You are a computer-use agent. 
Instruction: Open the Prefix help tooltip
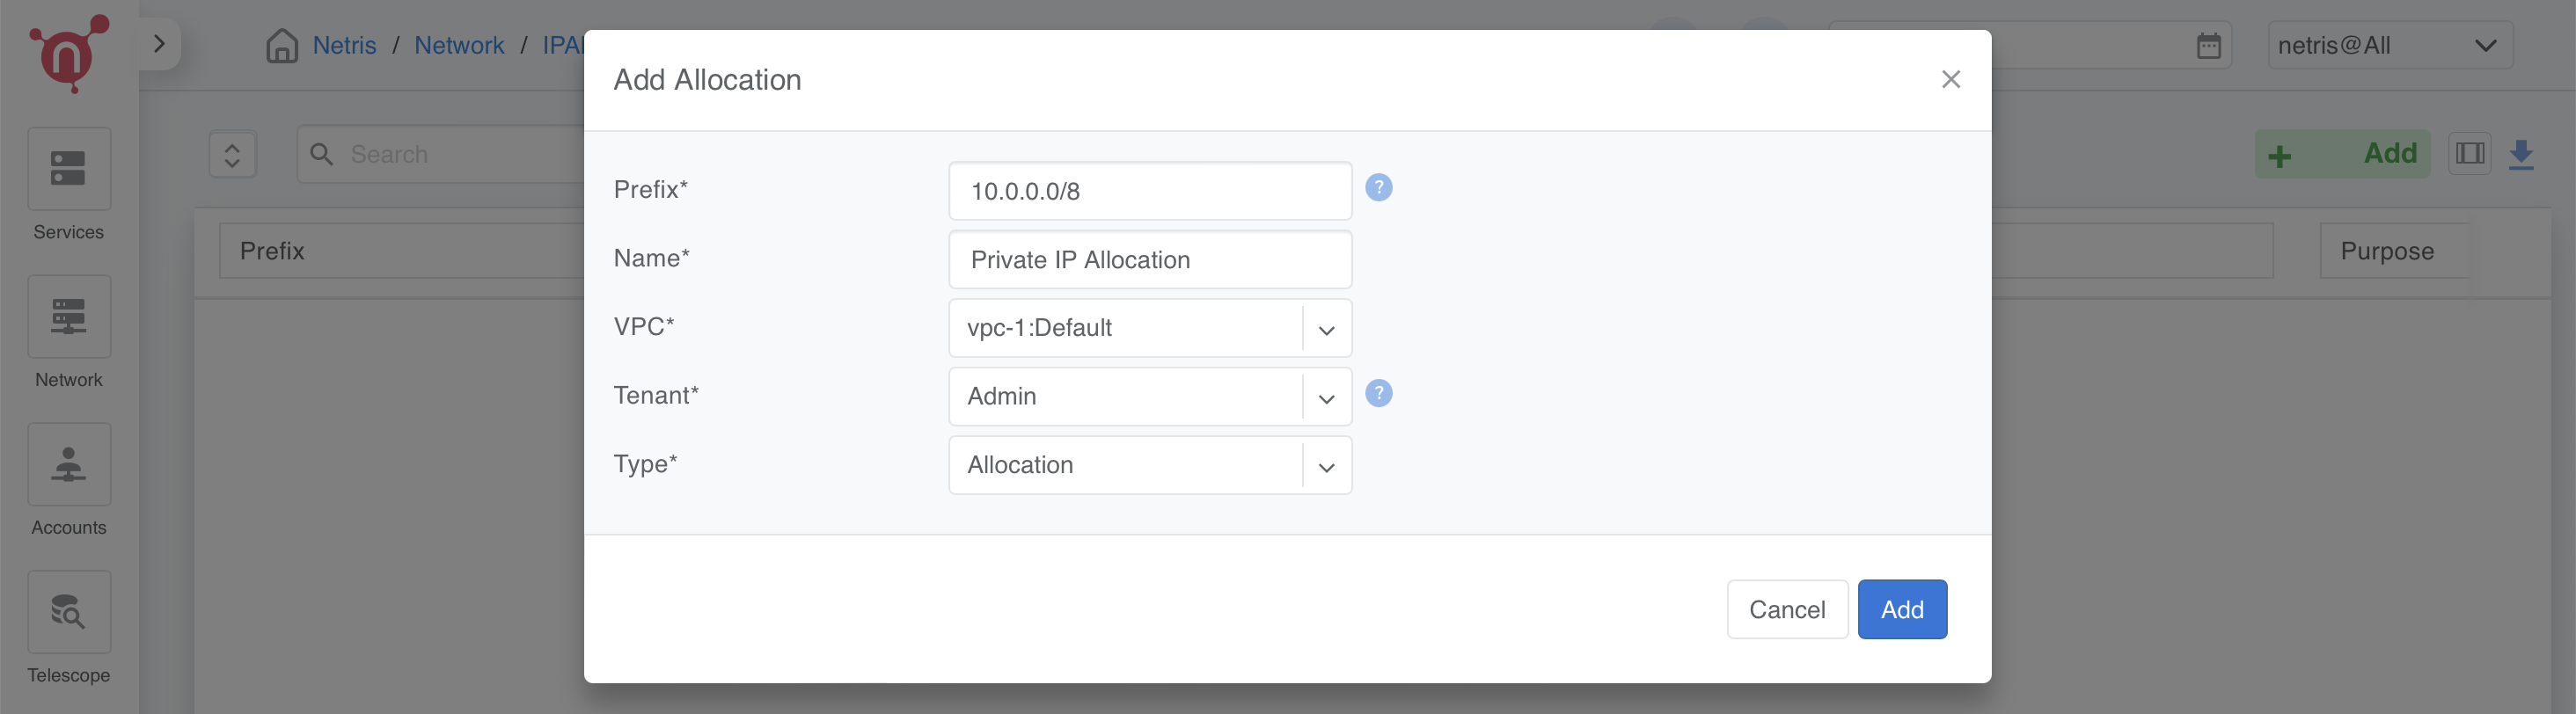1379,188
